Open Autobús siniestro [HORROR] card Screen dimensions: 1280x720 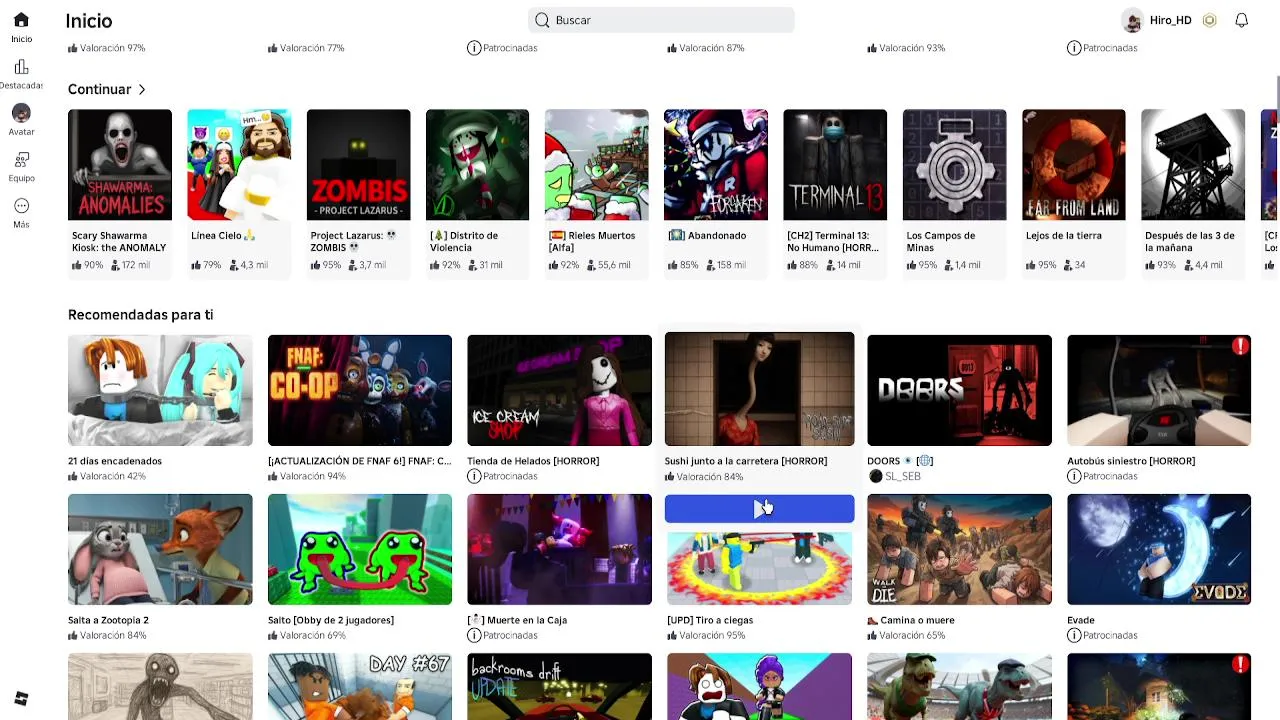pyautogui.click(x=1159, y=390)
